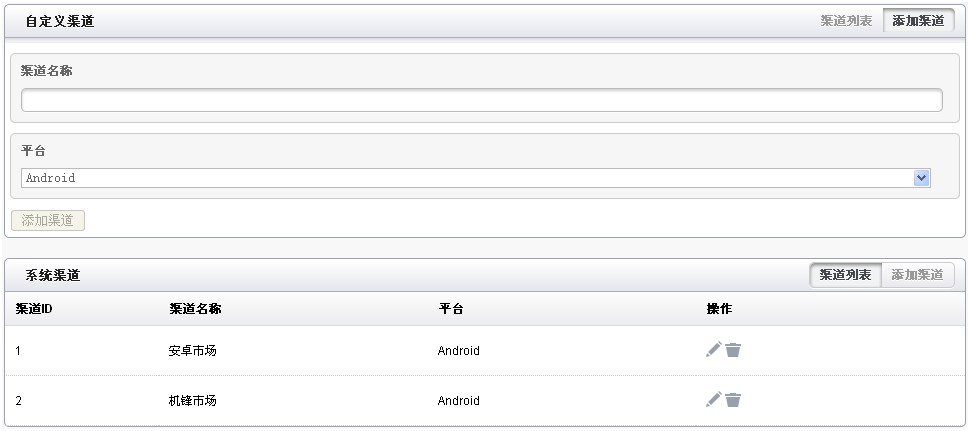The height and width of the screenshot is (431, 970).
Task: Click the 渠道ID column header
Action: (x=33, y=309)
